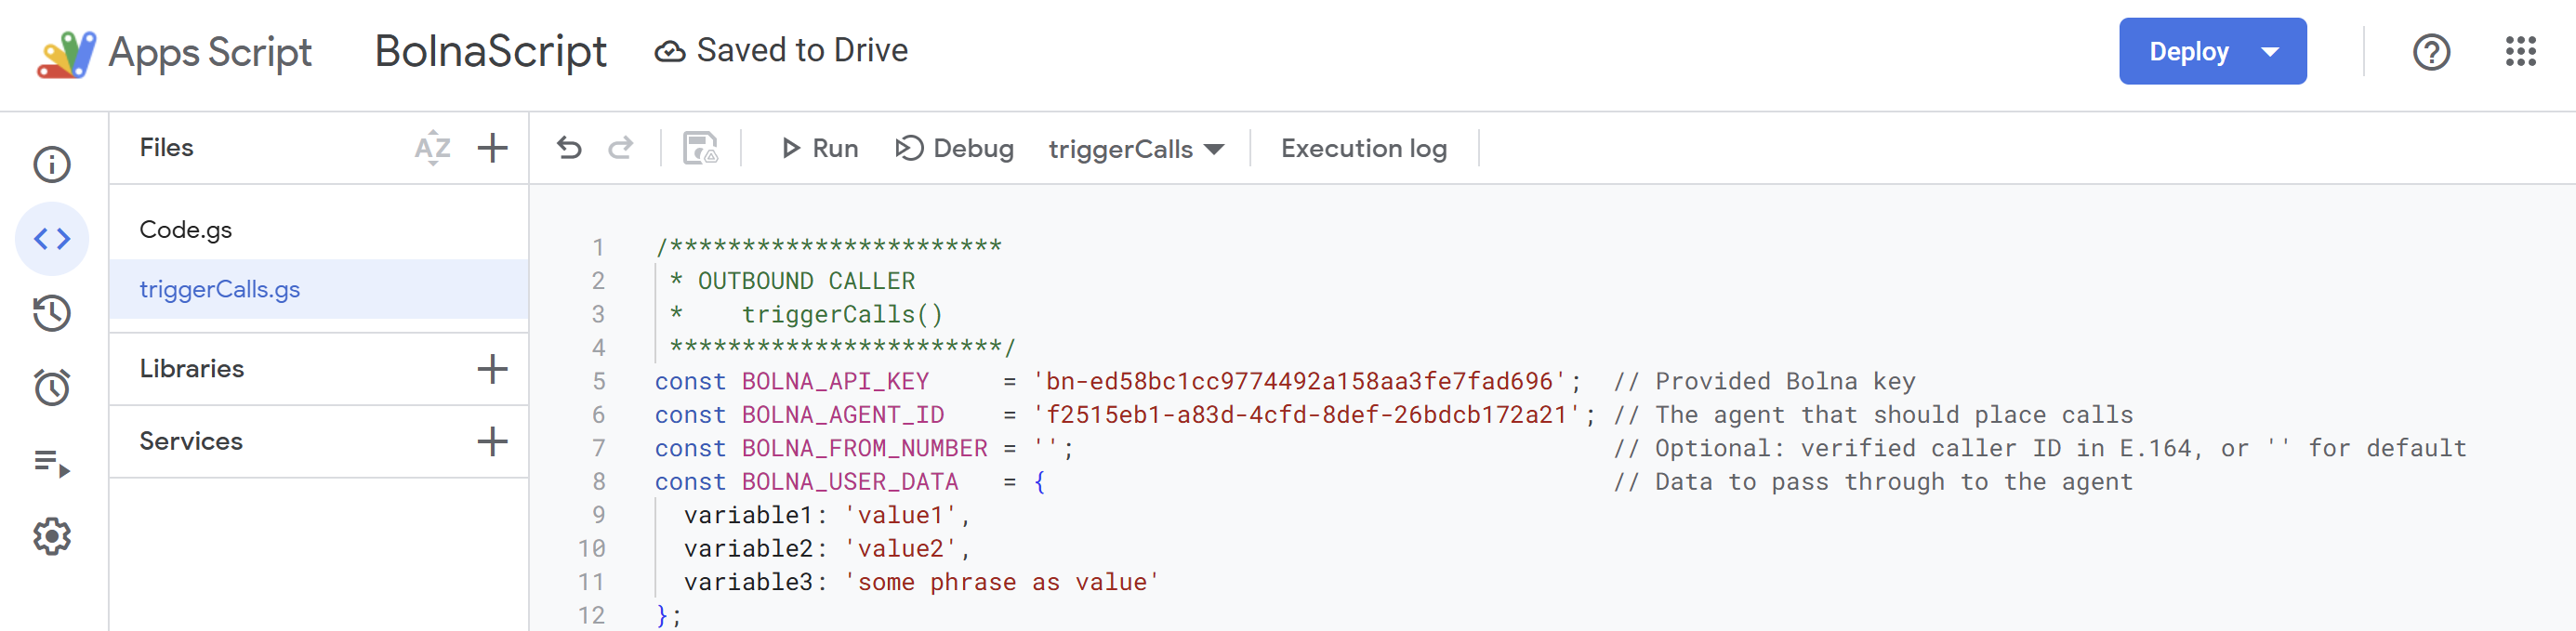Expand the Deploy dropdown arrow

(x=2270, y=50)
